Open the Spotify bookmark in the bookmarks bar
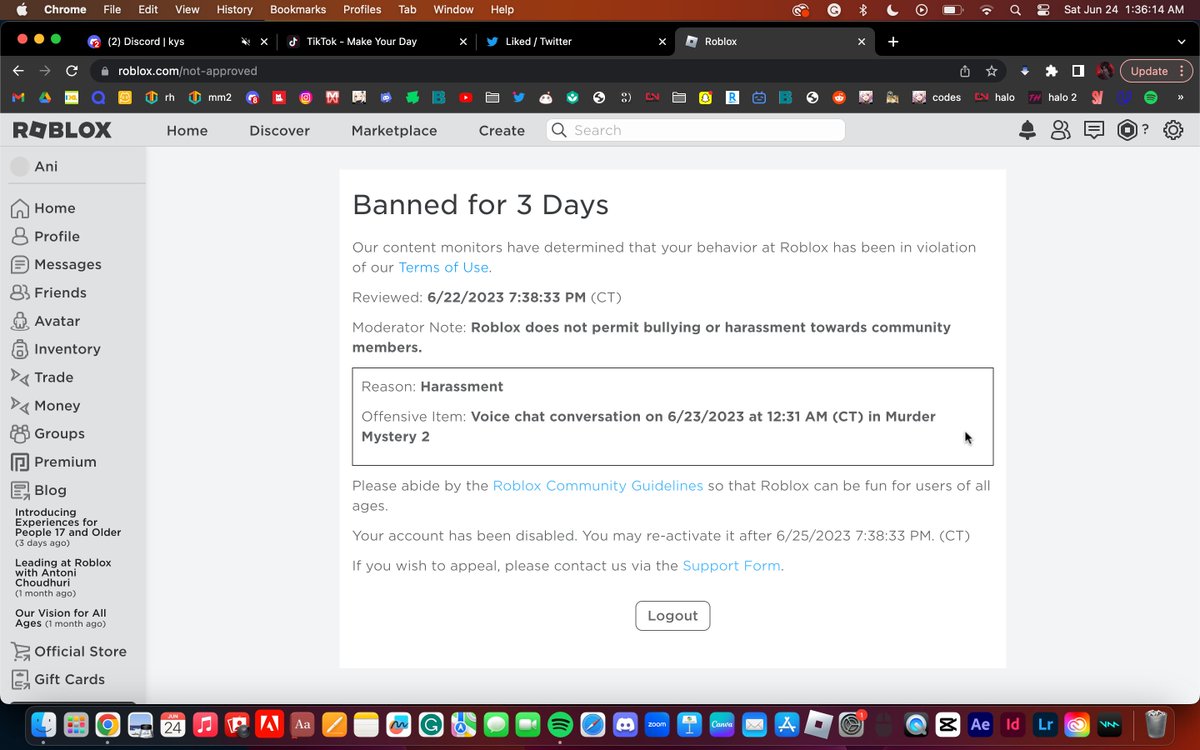1200x750 pixels. (1150, 97)
